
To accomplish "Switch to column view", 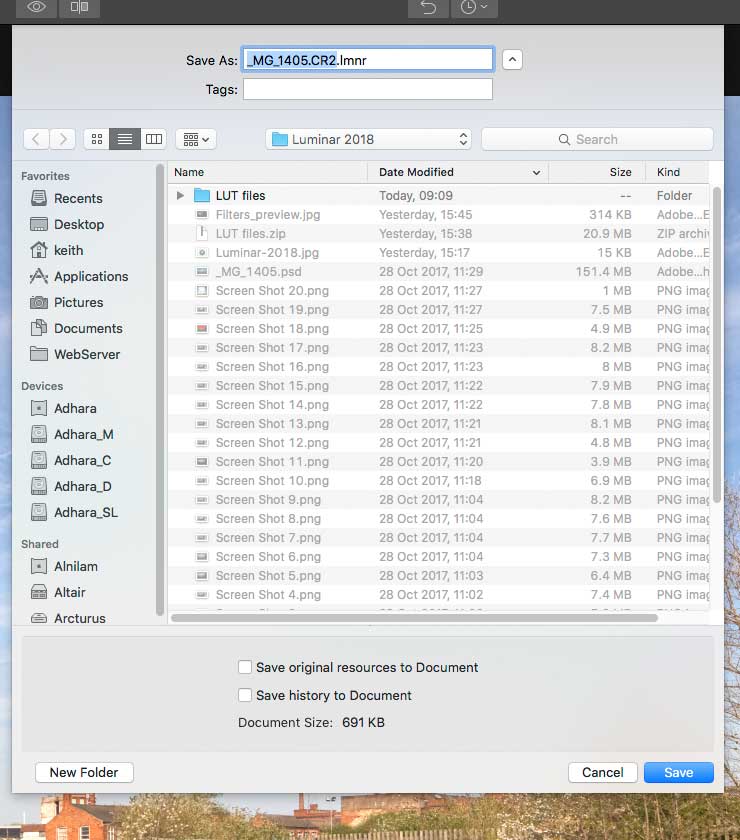I will [x=154, y=139].
